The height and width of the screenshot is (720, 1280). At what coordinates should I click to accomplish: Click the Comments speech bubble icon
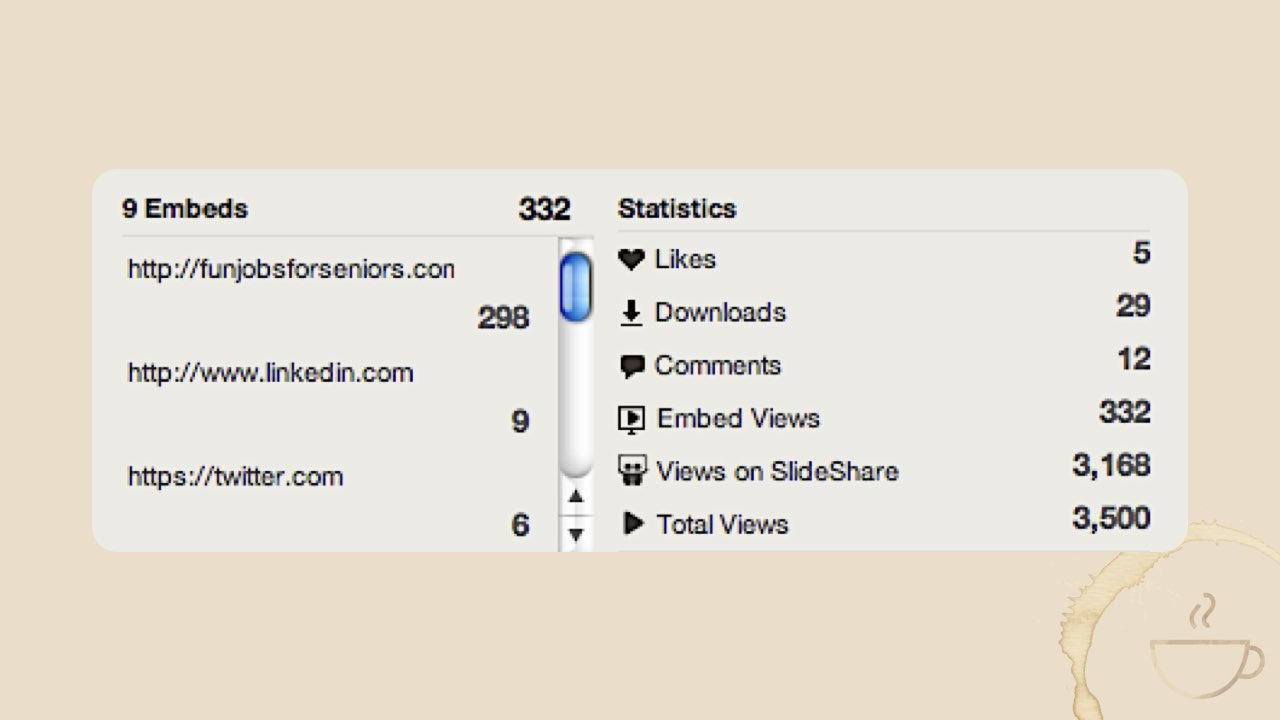click(x=631, y=365)
